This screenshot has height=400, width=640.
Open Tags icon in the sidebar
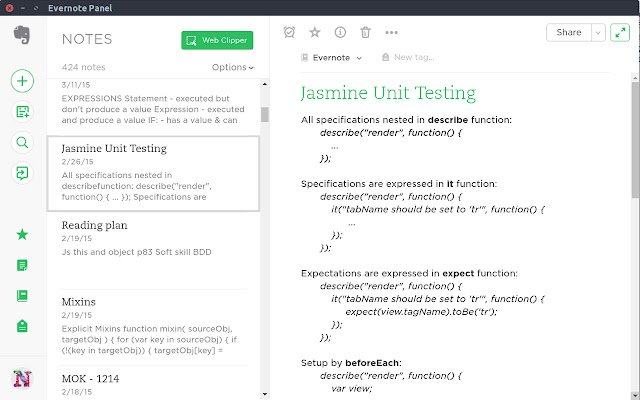(22, 326)
